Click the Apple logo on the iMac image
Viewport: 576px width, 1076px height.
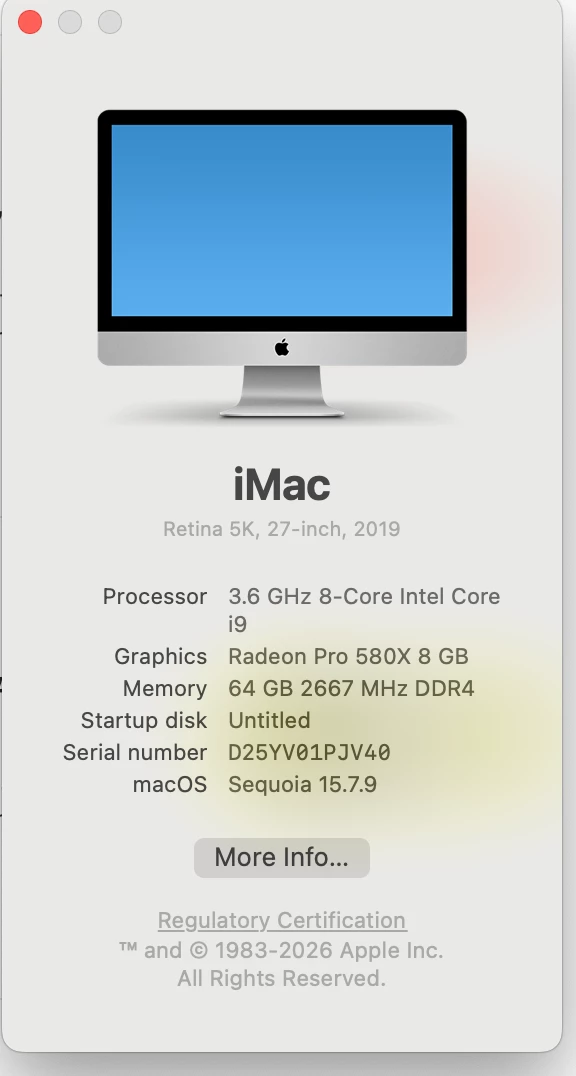[x=281, y=347]
